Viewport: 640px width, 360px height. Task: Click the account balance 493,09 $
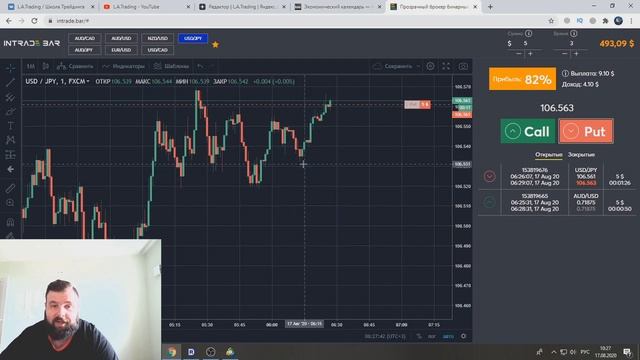pyautogui.click(x=617, y=43)
